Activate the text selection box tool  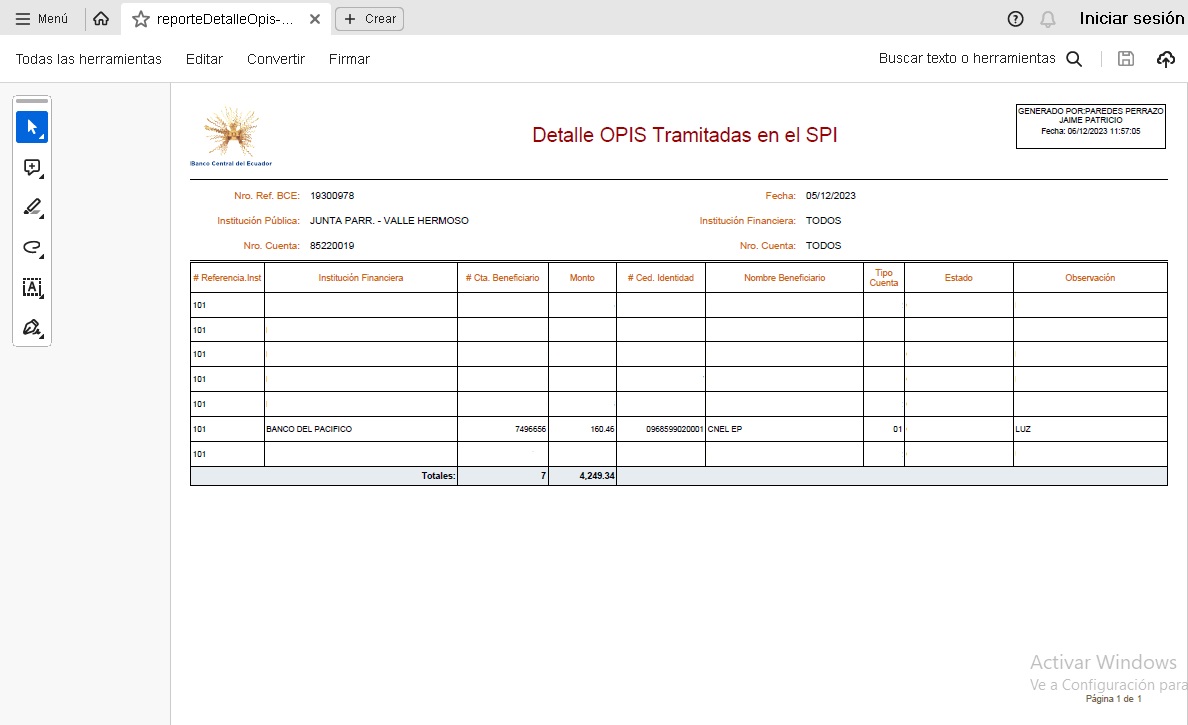(32, 288)
